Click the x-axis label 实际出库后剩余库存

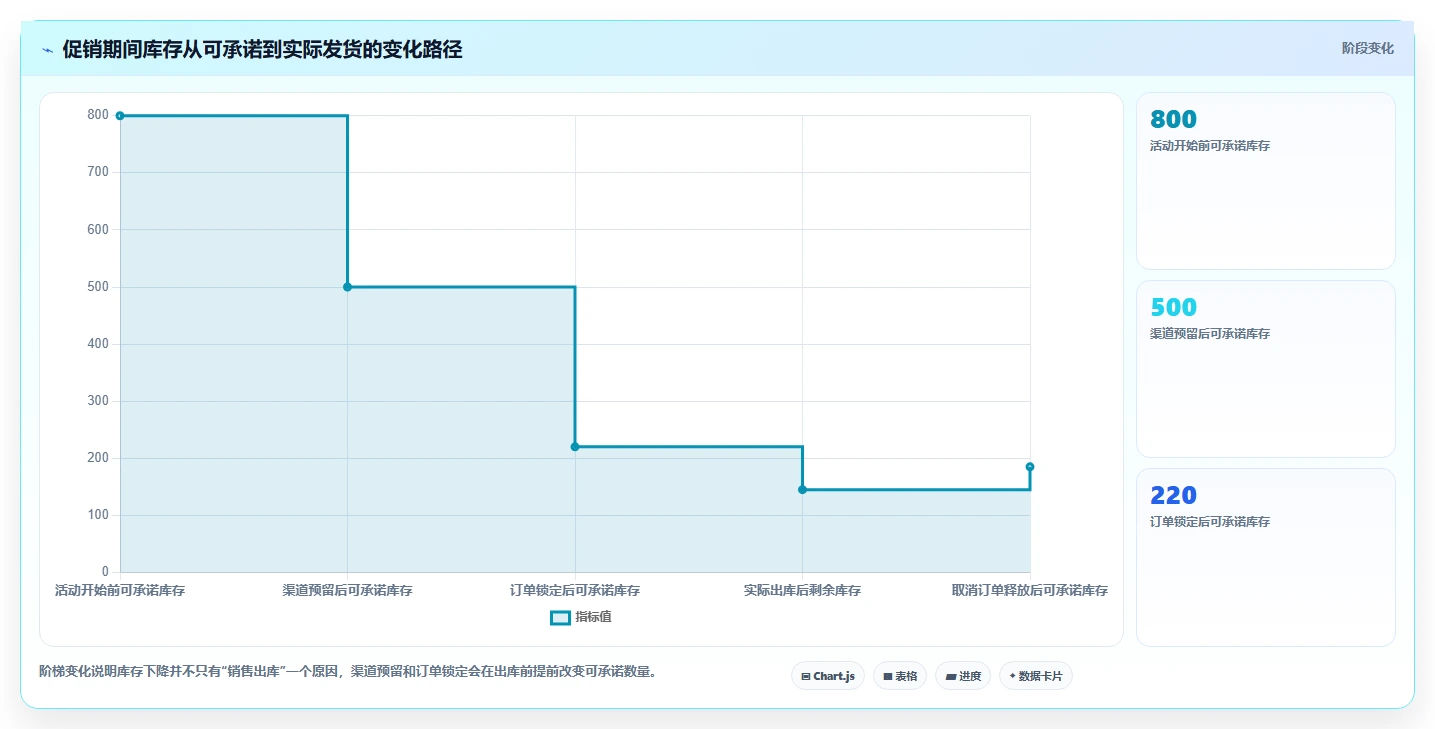click(802, 591)
